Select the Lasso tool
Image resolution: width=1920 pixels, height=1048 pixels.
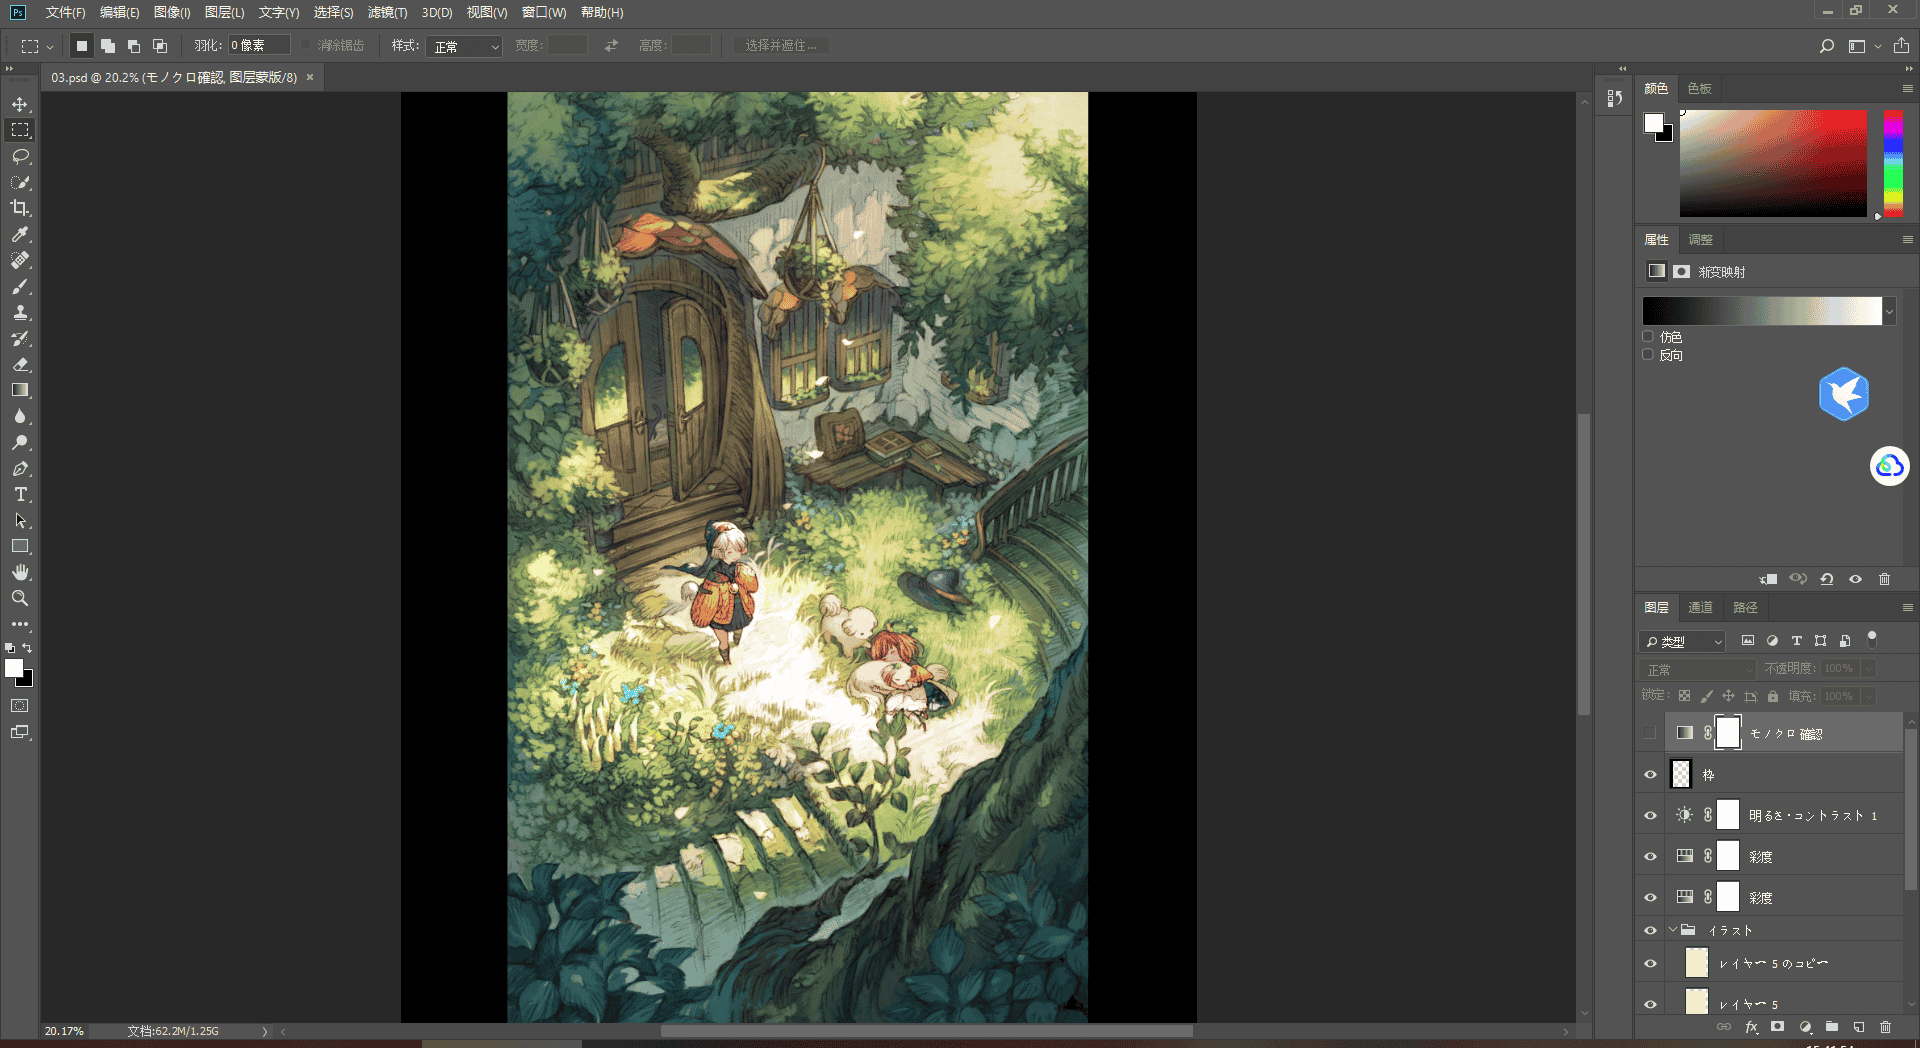click(x=20, y=156)
